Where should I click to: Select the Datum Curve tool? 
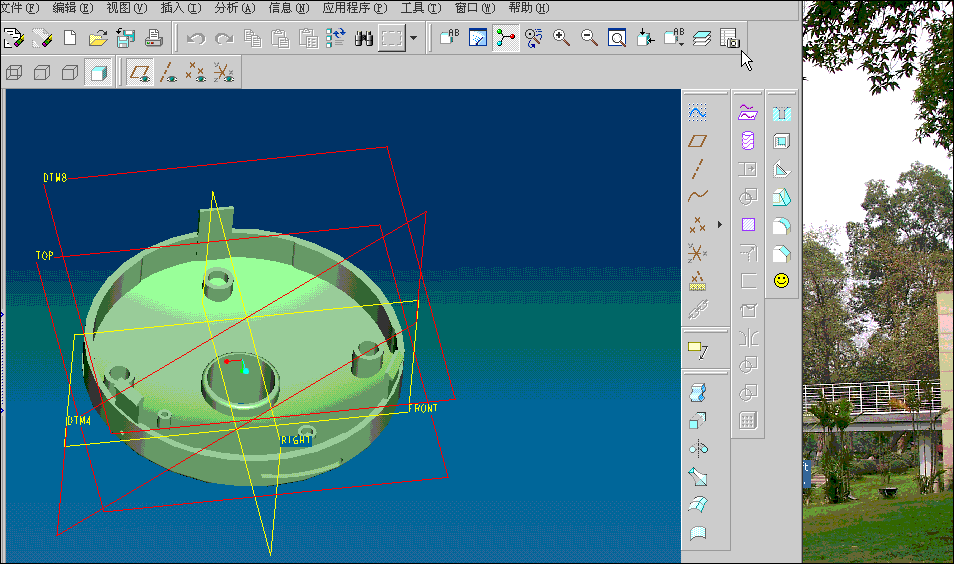point(697,196)
